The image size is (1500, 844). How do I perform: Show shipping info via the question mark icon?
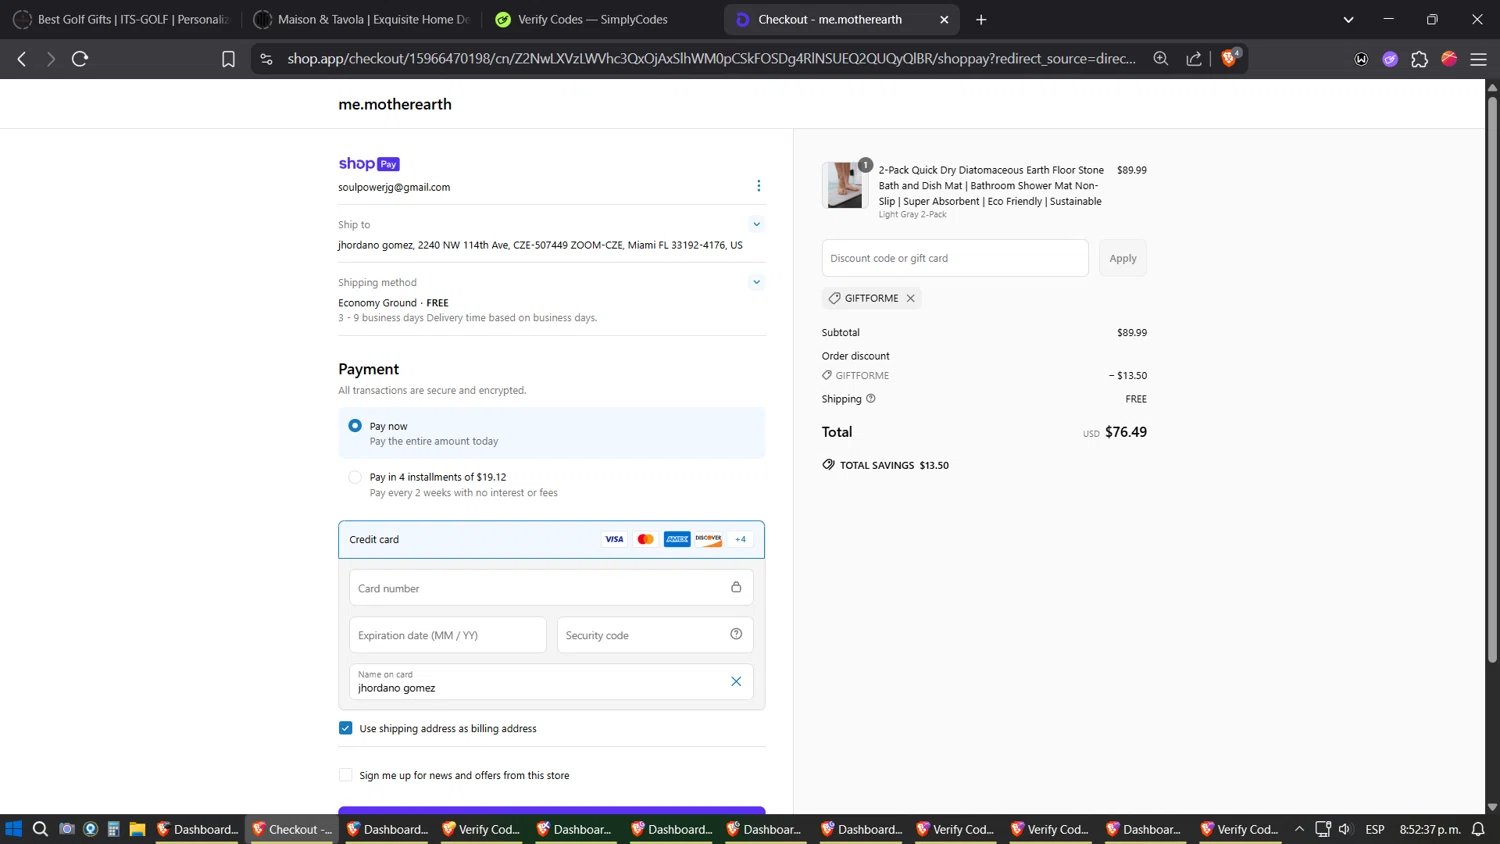(x=870, y=398)
